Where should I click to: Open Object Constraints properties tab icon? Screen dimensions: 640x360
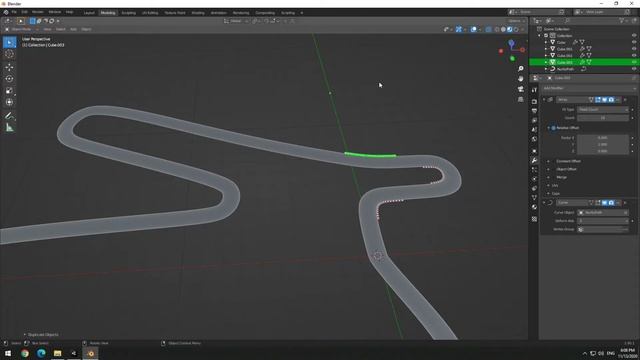pyautogui.click(x=534, y=188)
